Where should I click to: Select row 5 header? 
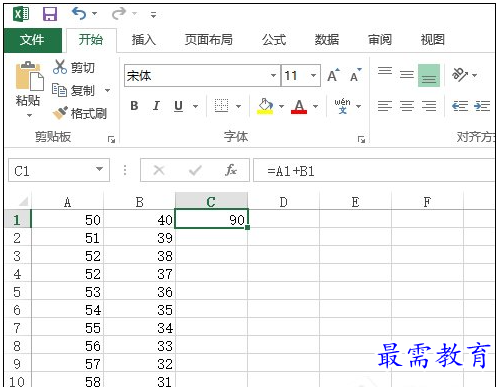(x=17, y=292)
